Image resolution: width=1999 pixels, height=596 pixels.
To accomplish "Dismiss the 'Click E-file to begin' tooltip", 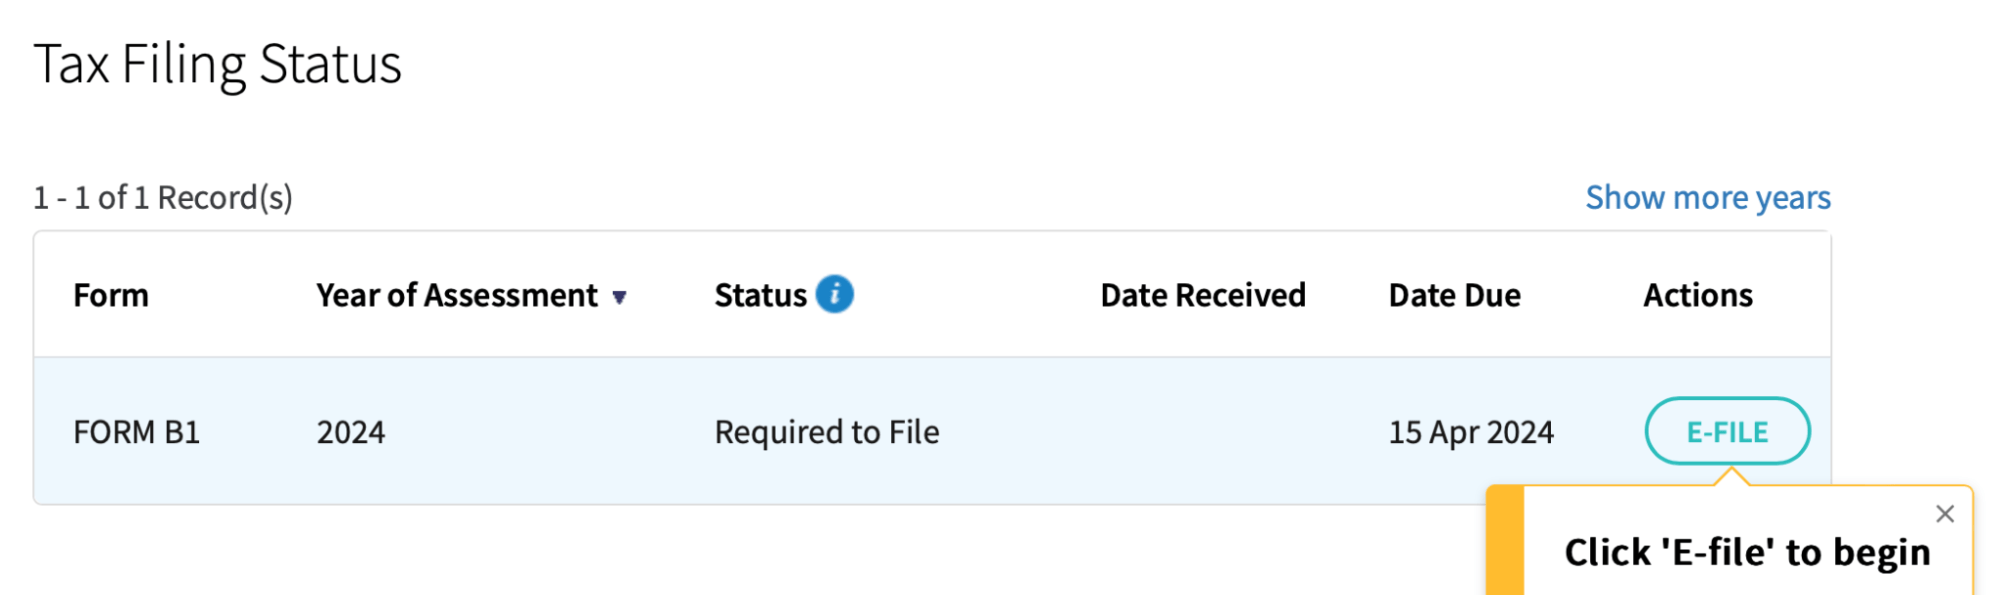I will pos(1946,513).
